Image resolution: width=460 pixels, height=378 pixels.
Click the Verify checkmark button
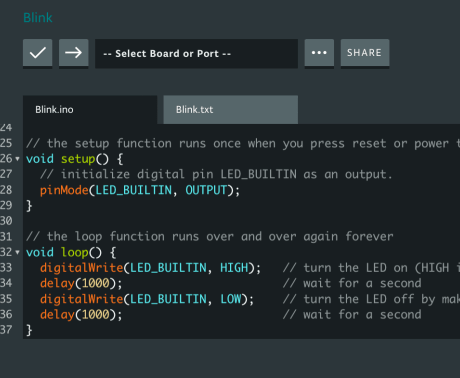tap(38, 53)
